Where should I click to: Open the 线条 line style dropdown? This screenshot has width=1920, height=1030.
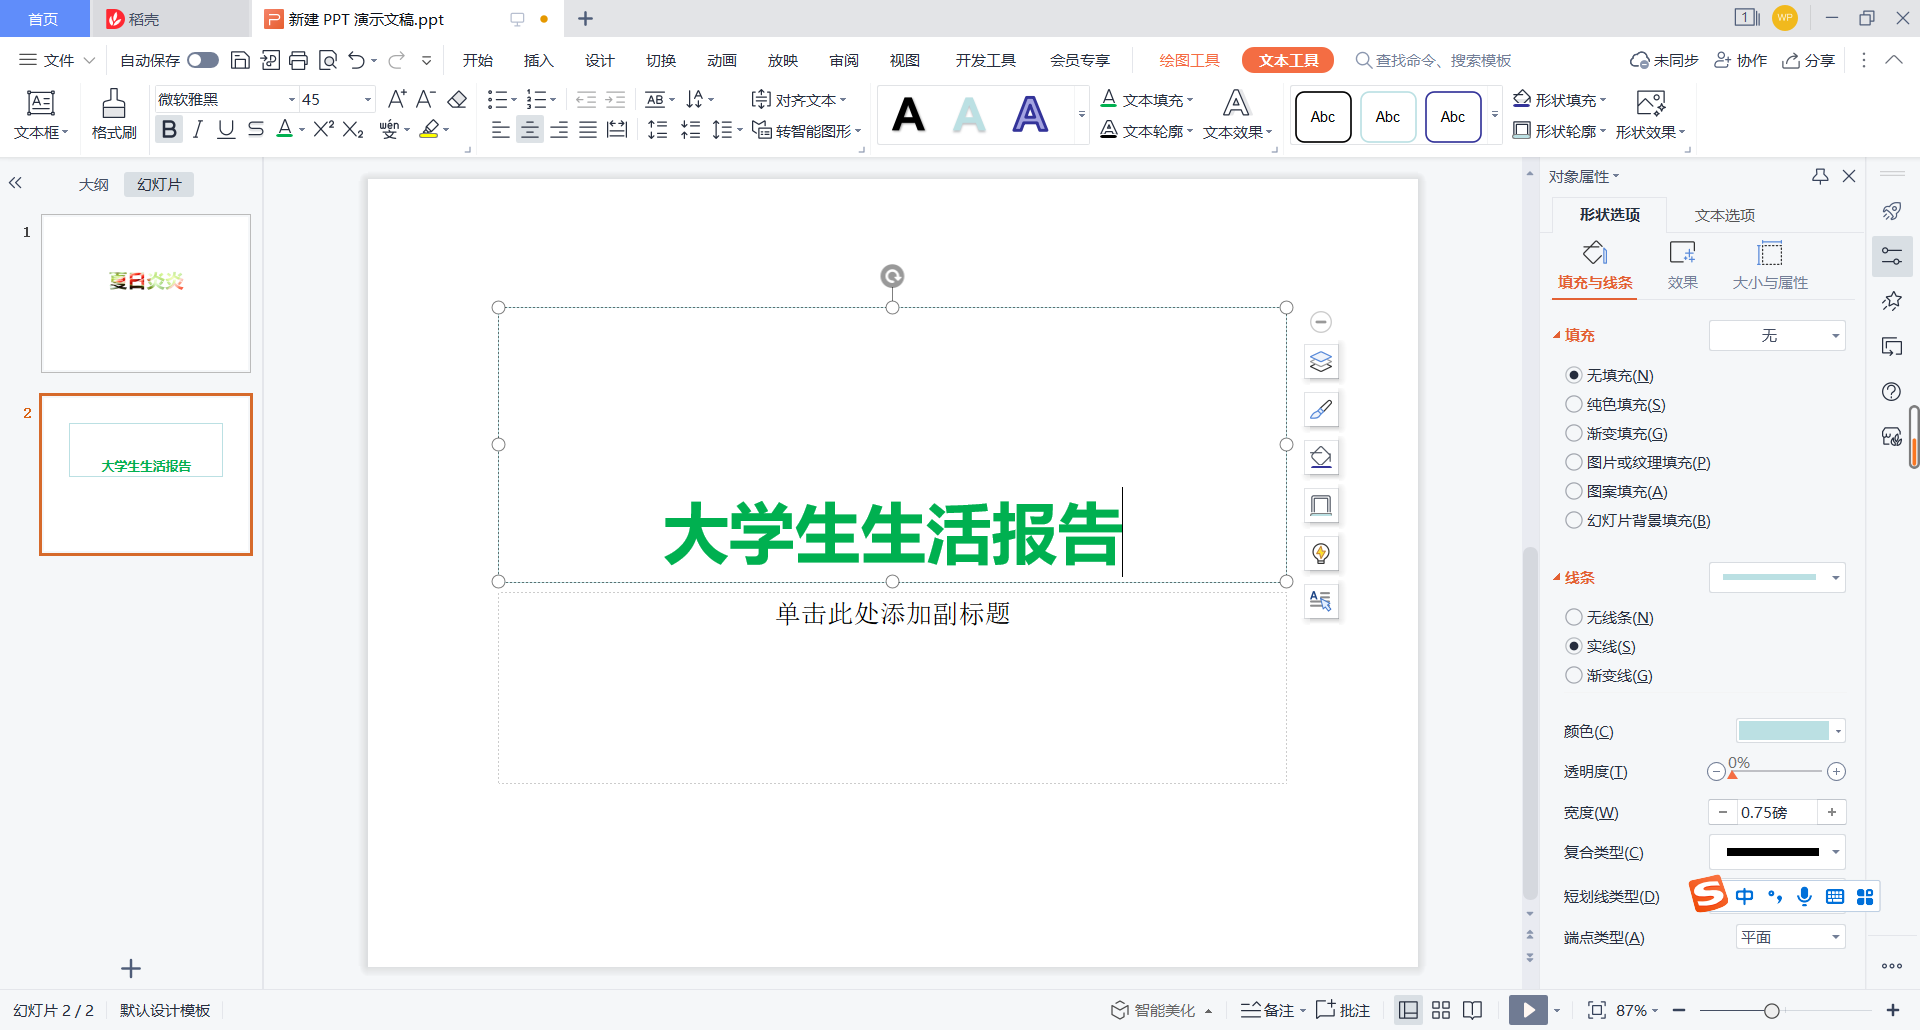click(1777, 577)
